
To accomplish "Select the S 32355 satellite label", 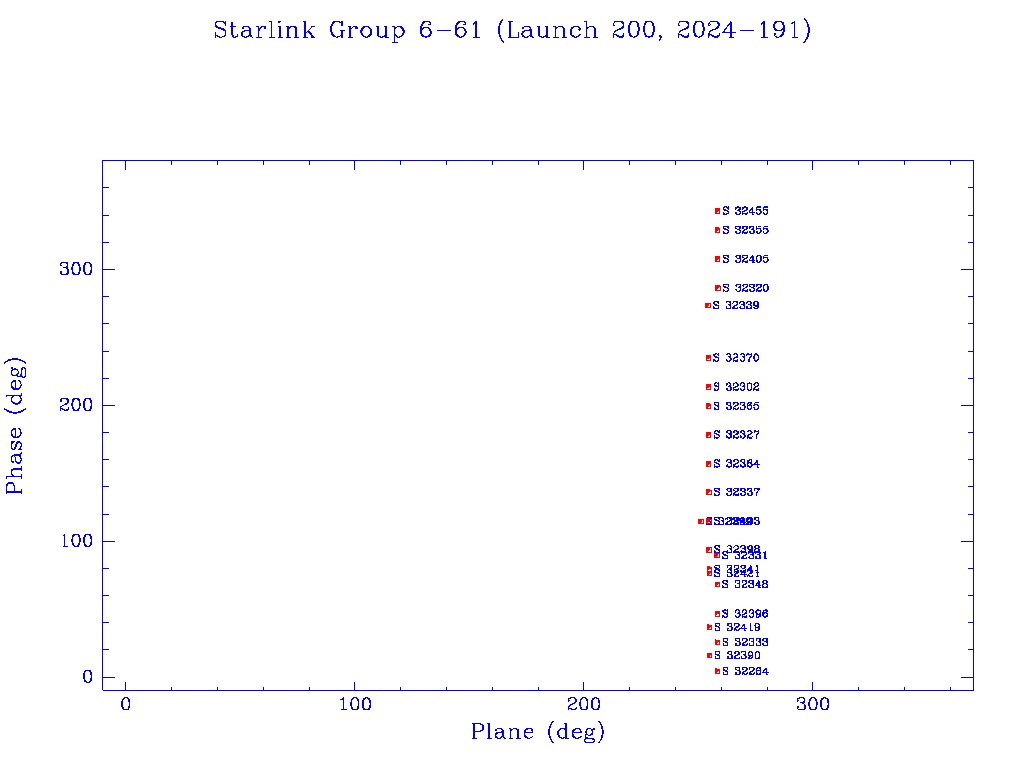I will [745, 230].
